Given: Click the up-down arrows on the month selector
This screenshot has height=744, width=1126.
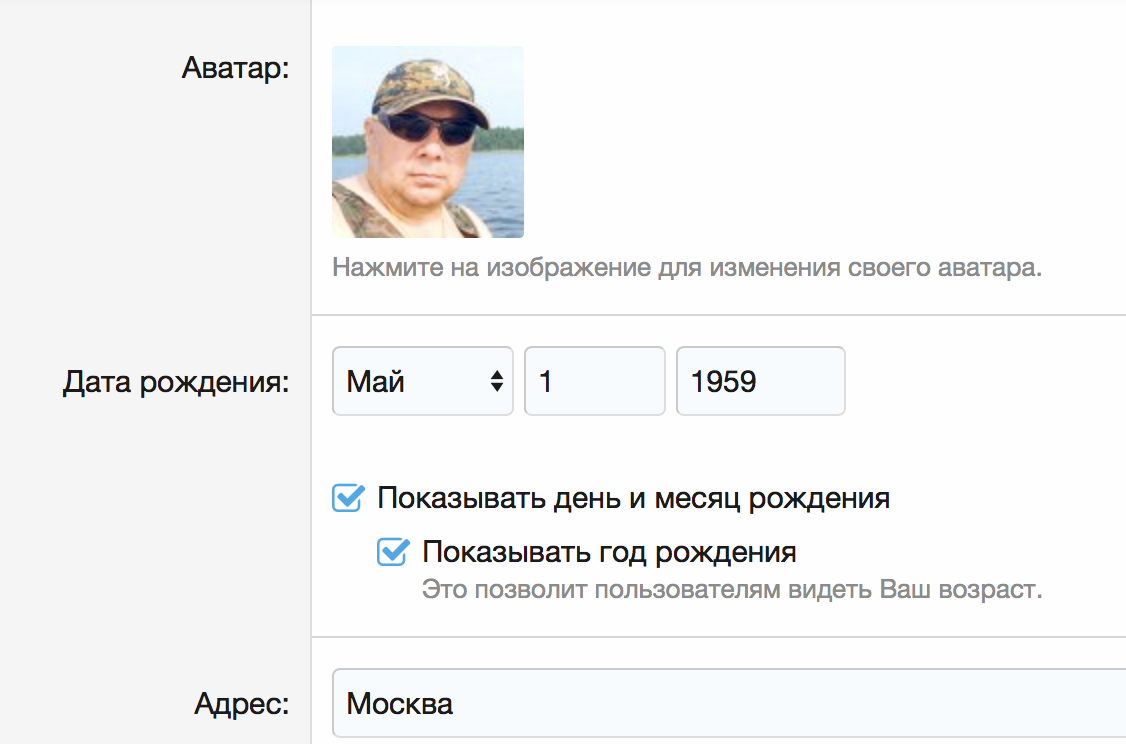Looking at the screenshot, I should tap(496, 381).
